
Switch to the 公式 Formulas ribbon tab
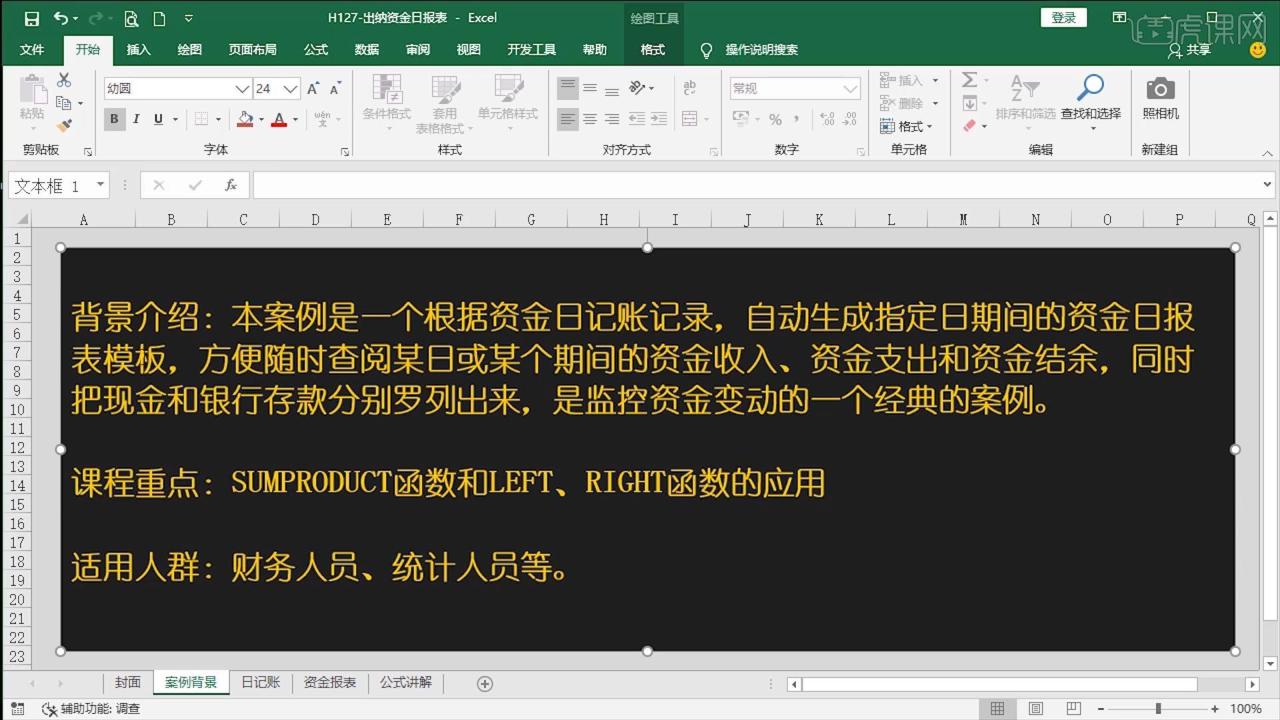click(316, 49)
